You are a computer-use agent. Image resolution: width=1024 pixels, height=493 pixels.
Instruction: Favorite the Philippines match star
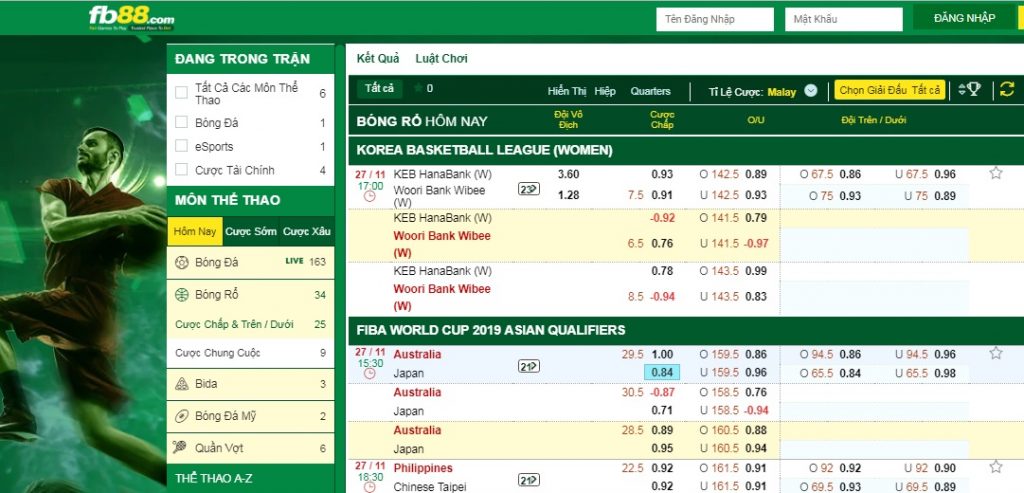[x=995, y=467]
